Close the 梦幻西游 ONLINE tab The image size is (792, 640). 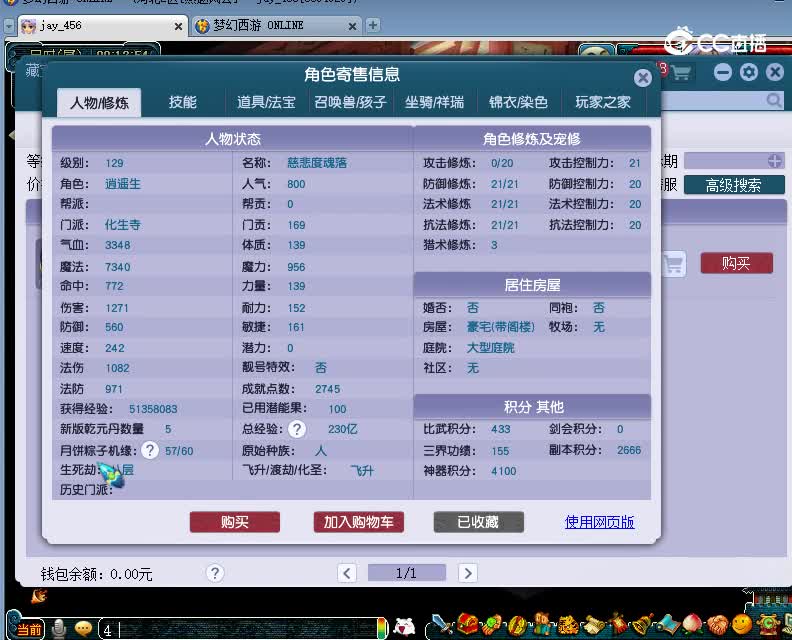coord(352,26)
